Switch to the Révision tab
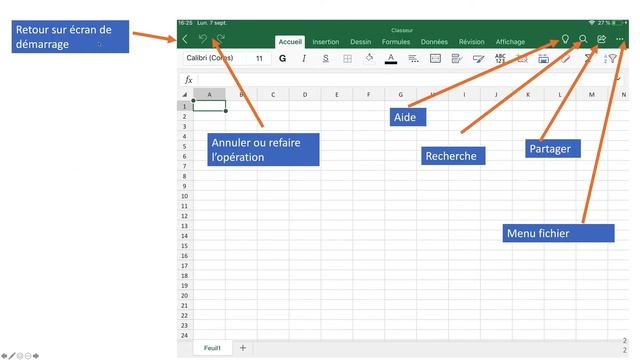The width and height of the screenshot is (640, 360). 471,42
